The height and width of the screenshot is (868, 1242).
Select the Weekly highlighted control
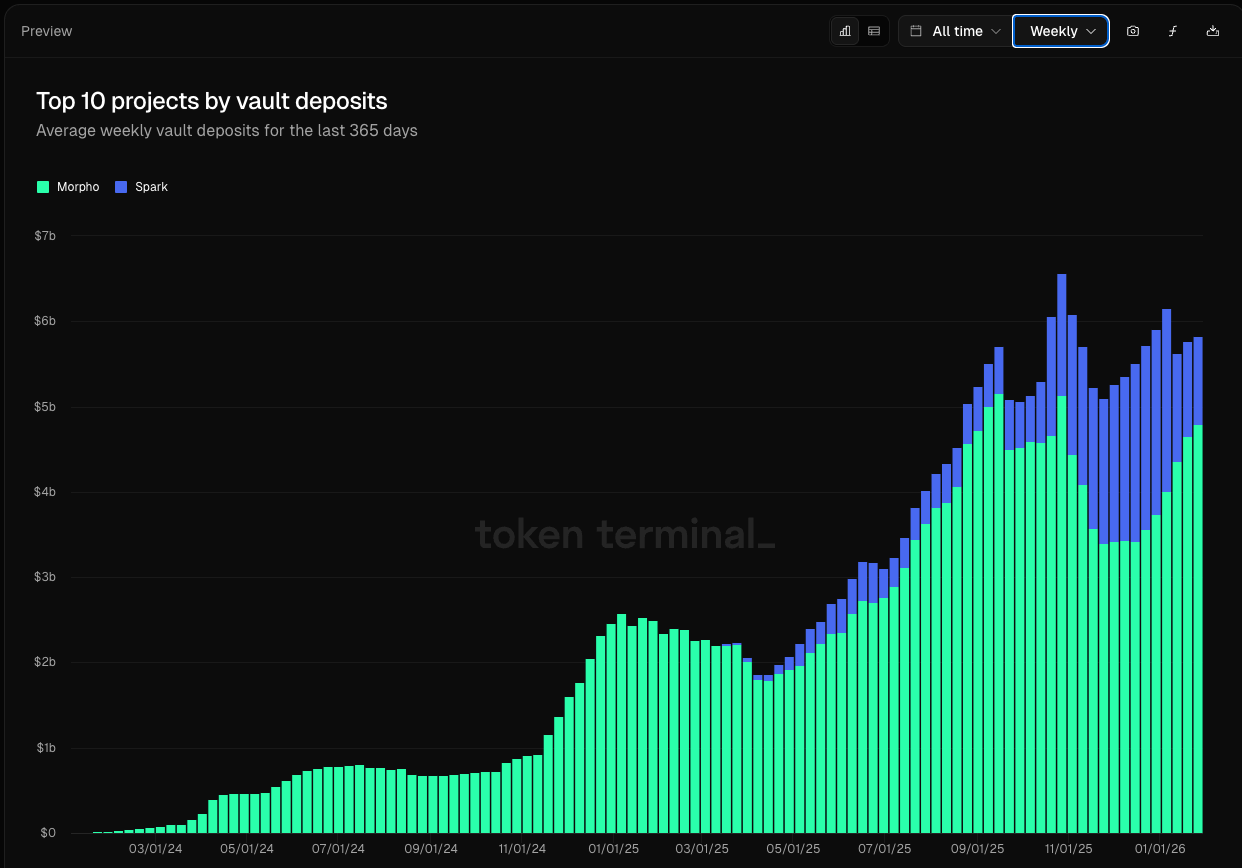pyautogui.click(x=1060, y=31)
